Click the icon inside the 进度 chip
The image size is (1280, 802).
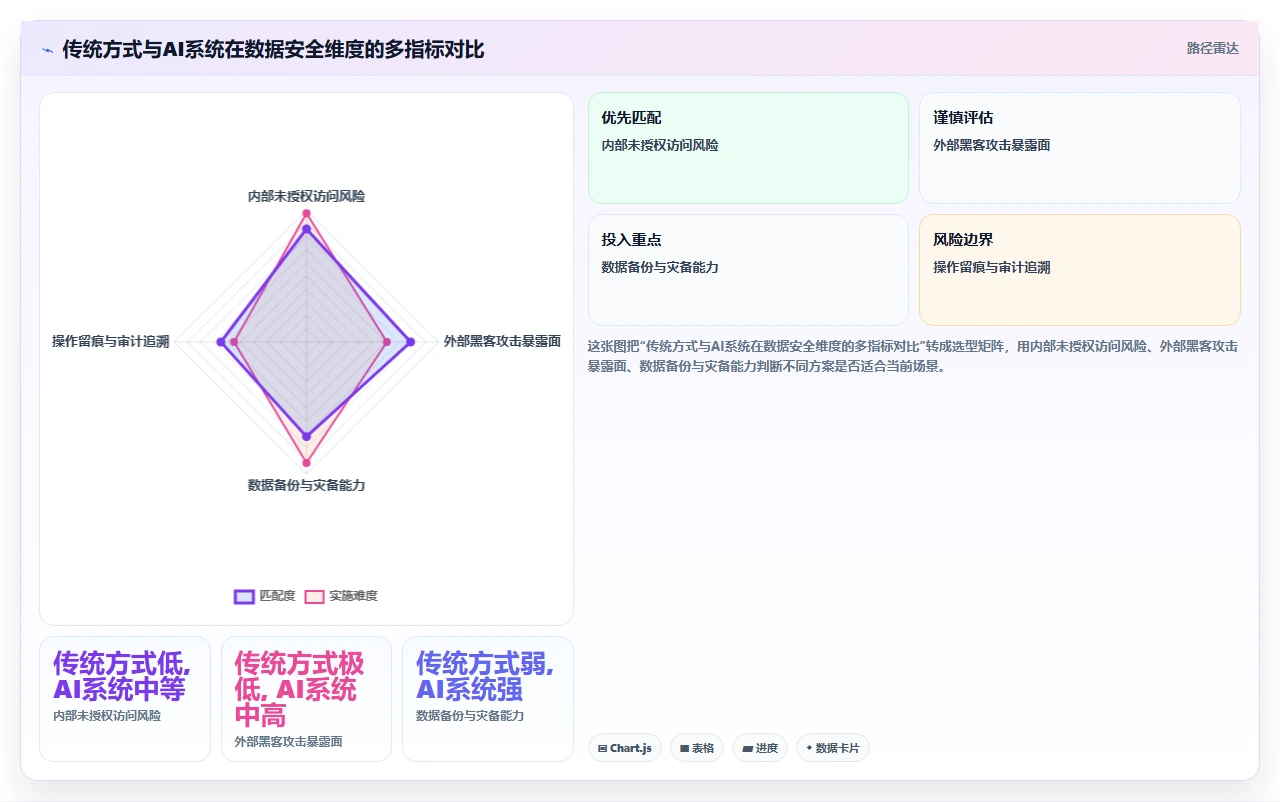747,748
